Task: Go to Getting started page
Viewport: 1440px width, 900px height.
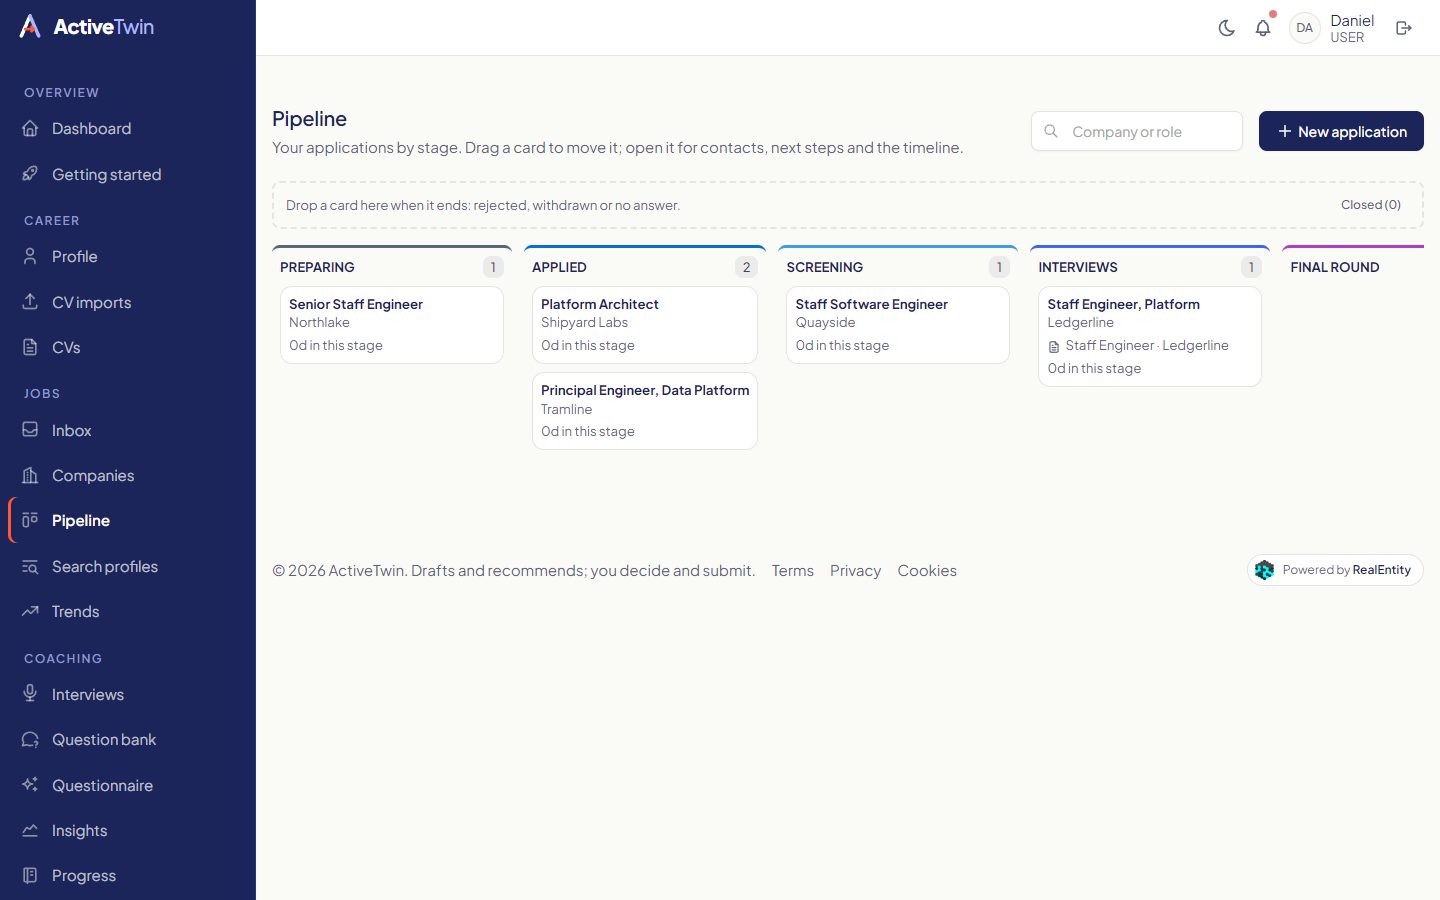Action: (x=128, y=174)
